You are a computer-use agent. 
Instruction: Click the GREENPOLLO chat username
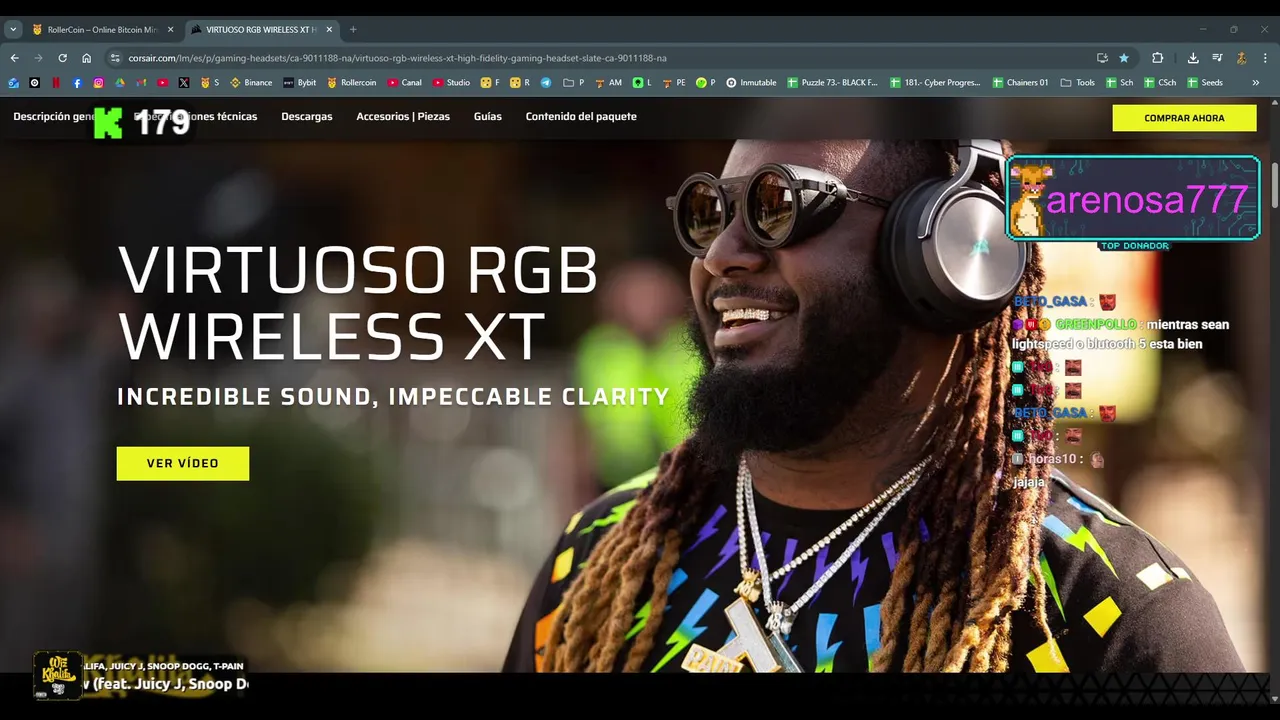coord(1096,324)
